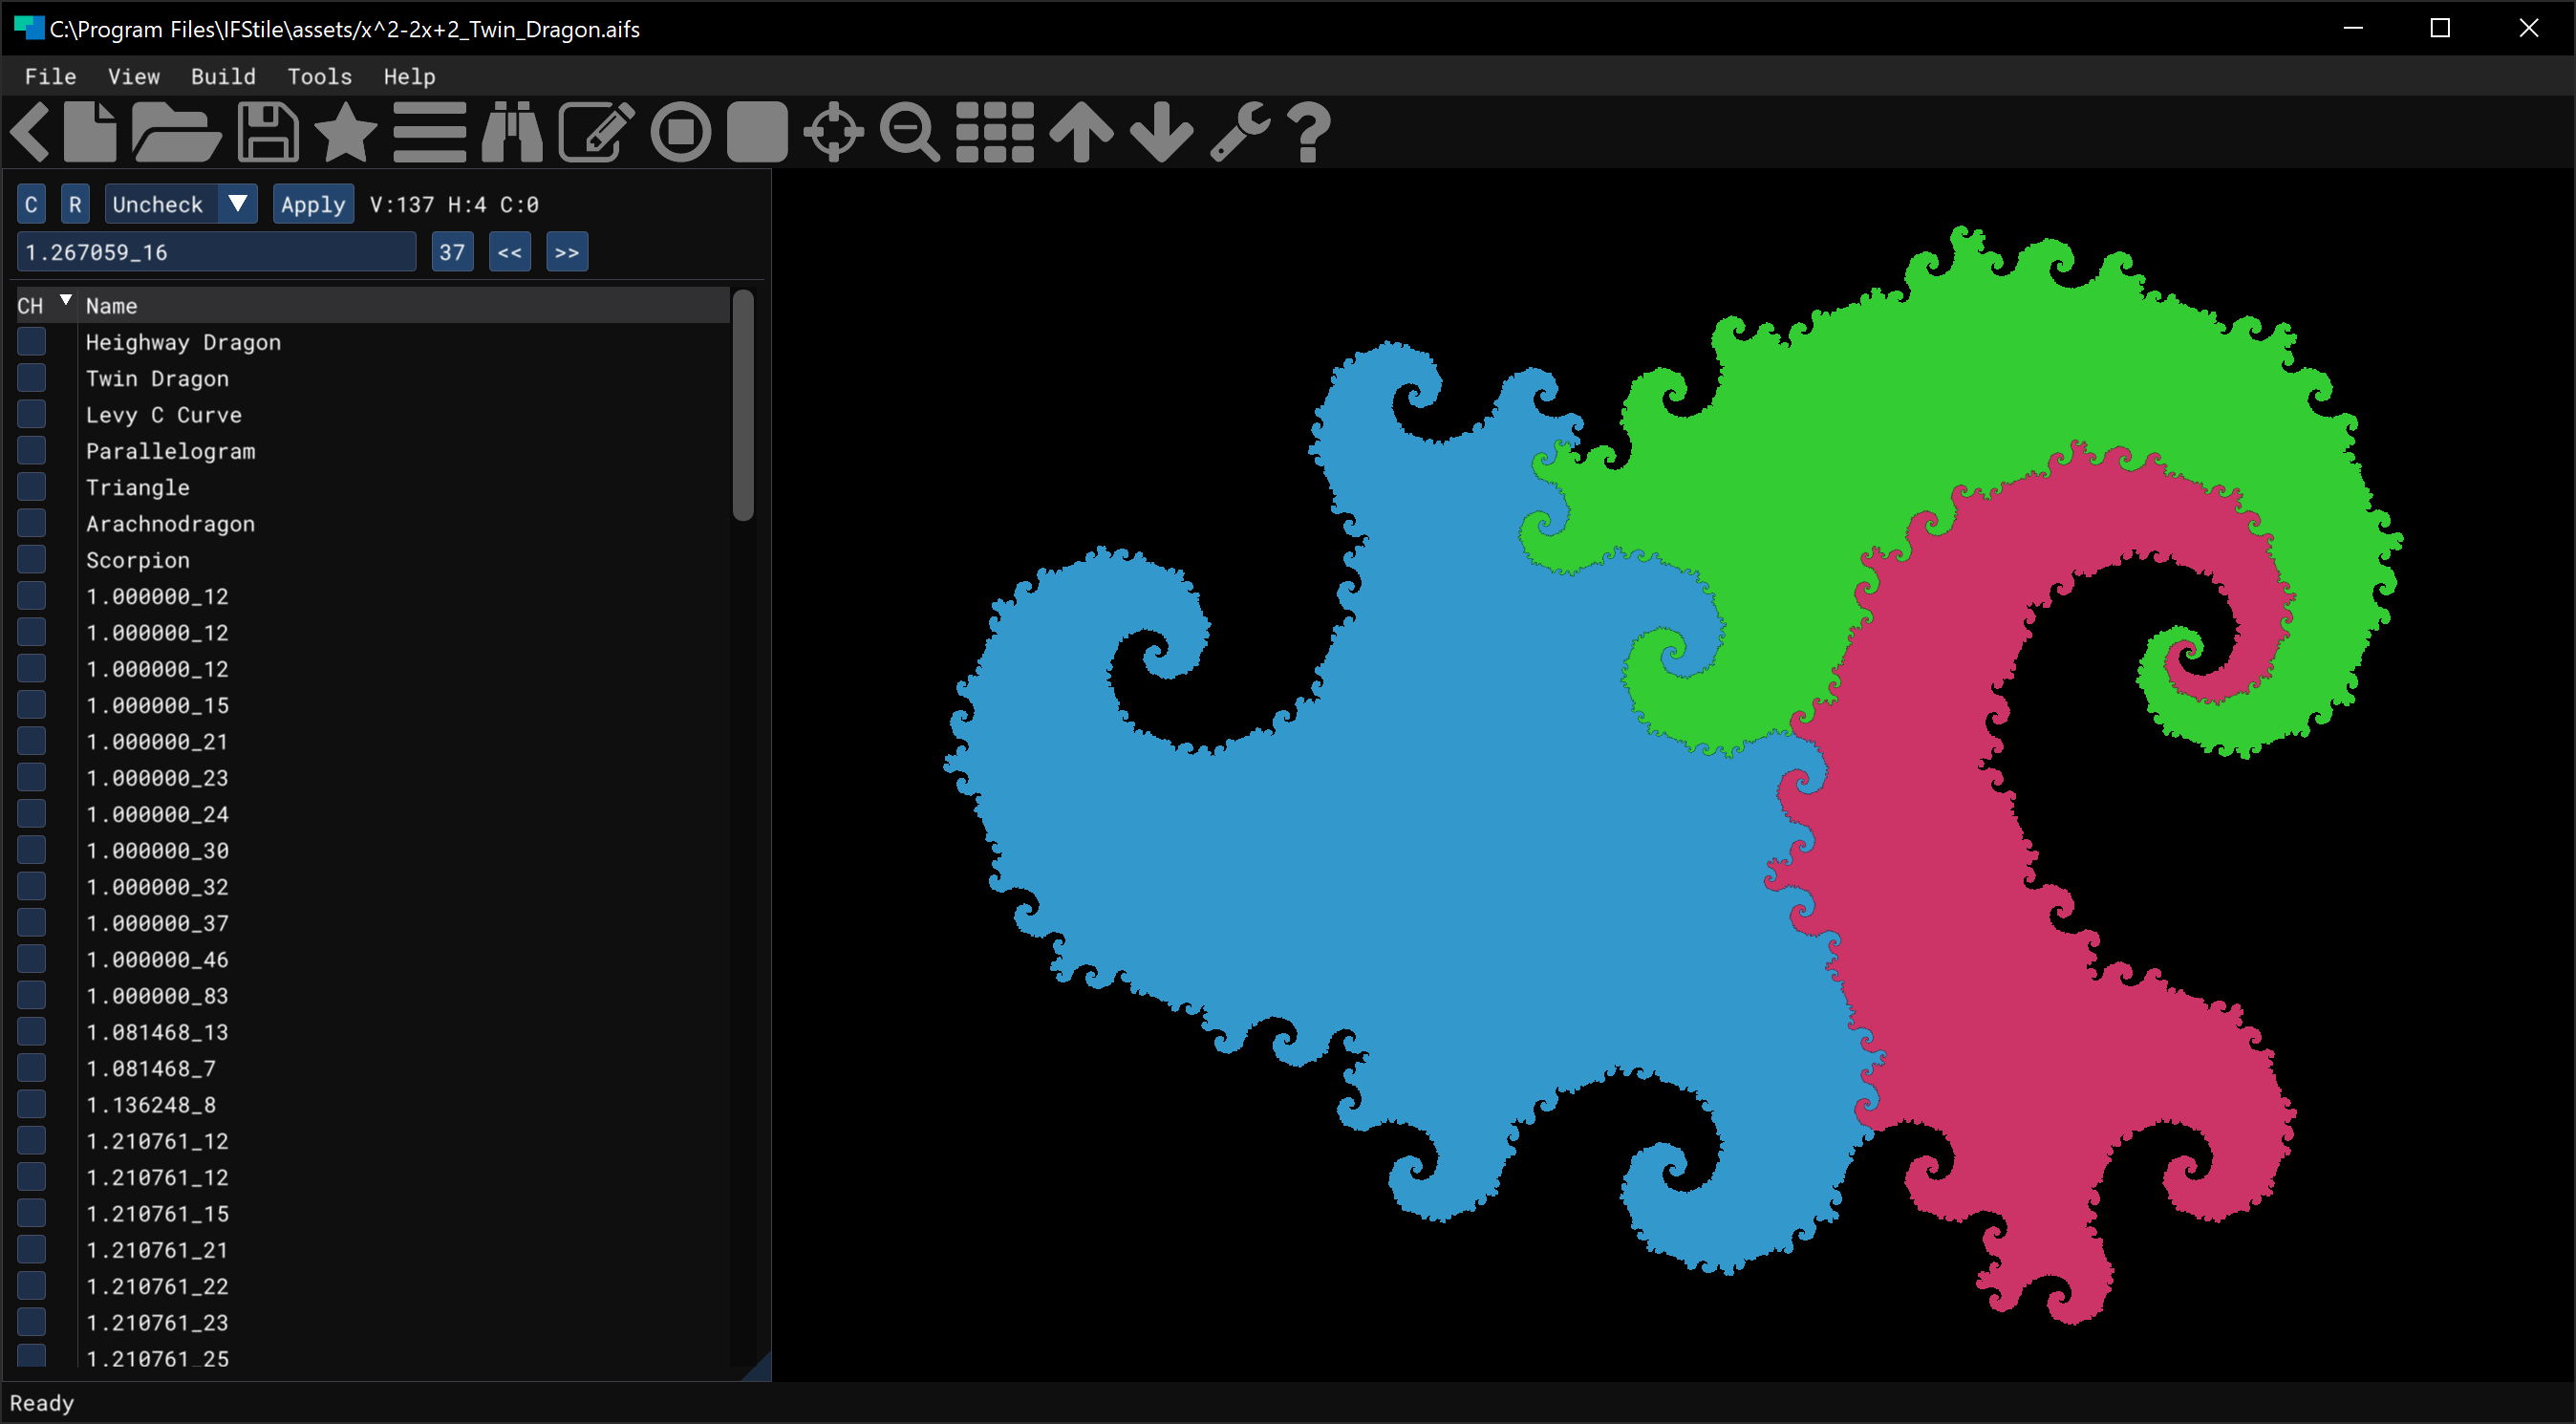Screen dimensions: 2576x1424
Task: Click the star favorites icon
Action: tap(346, 132)
